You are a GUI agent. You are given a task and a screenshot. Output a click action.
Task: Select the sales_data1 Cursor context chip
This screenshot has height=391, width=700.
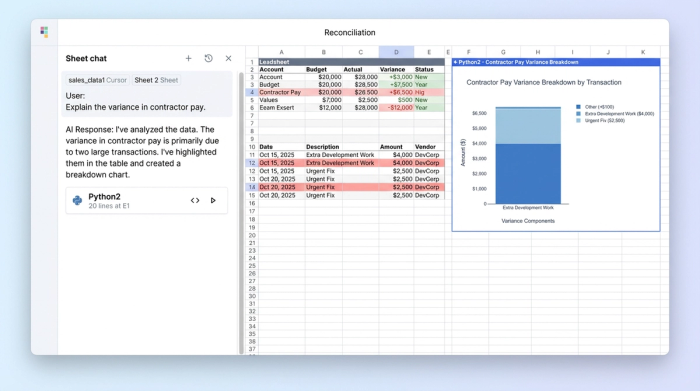(x=97, y=80)
